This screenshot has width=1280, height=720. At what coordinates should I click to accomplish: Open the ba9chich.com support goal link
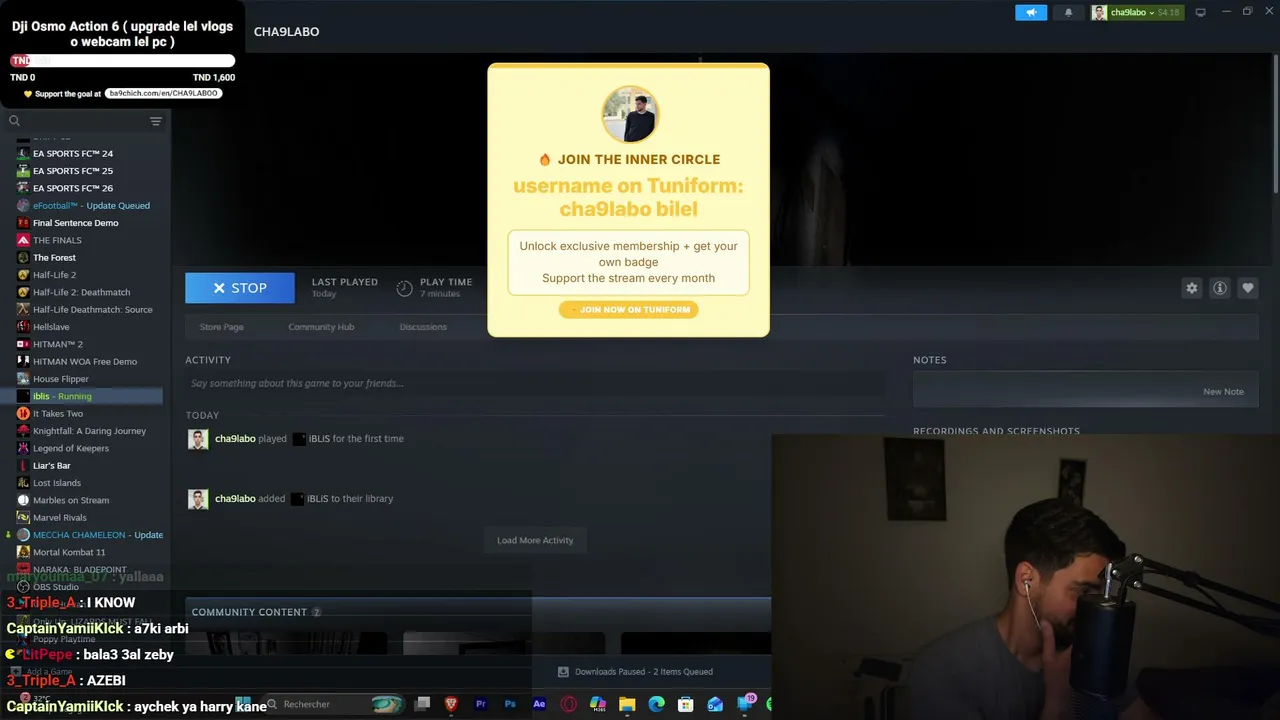pyautogui.click(x=163, y=93)
